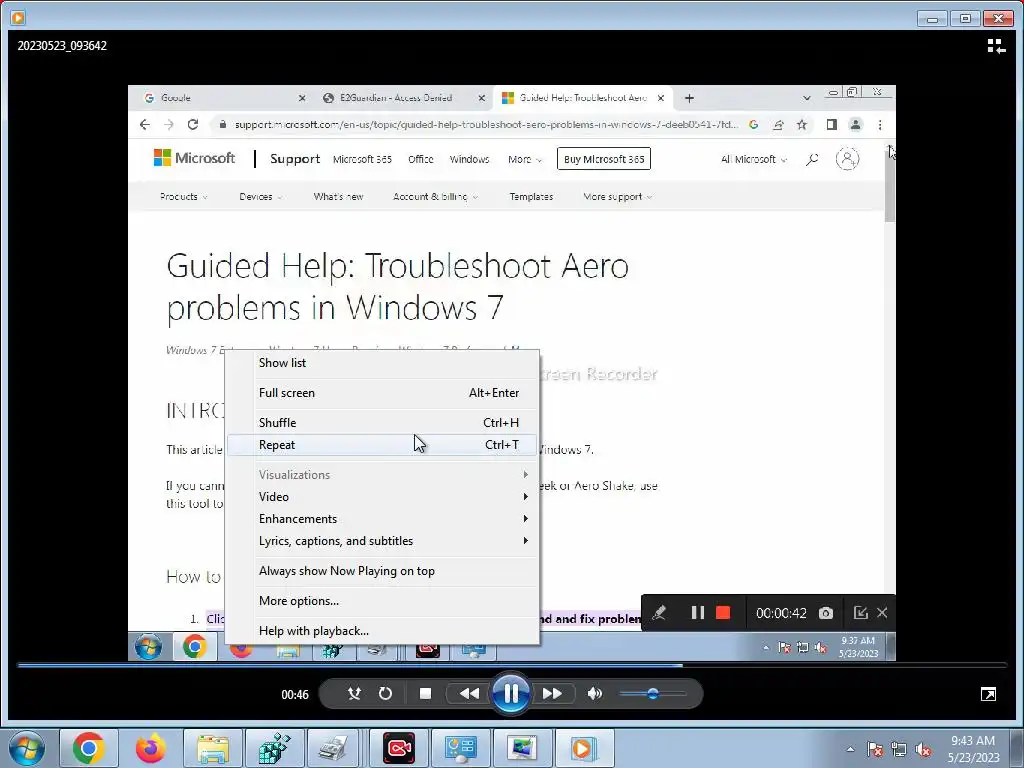Open the screen recorder app on taskbar

[x=398, y=748]
